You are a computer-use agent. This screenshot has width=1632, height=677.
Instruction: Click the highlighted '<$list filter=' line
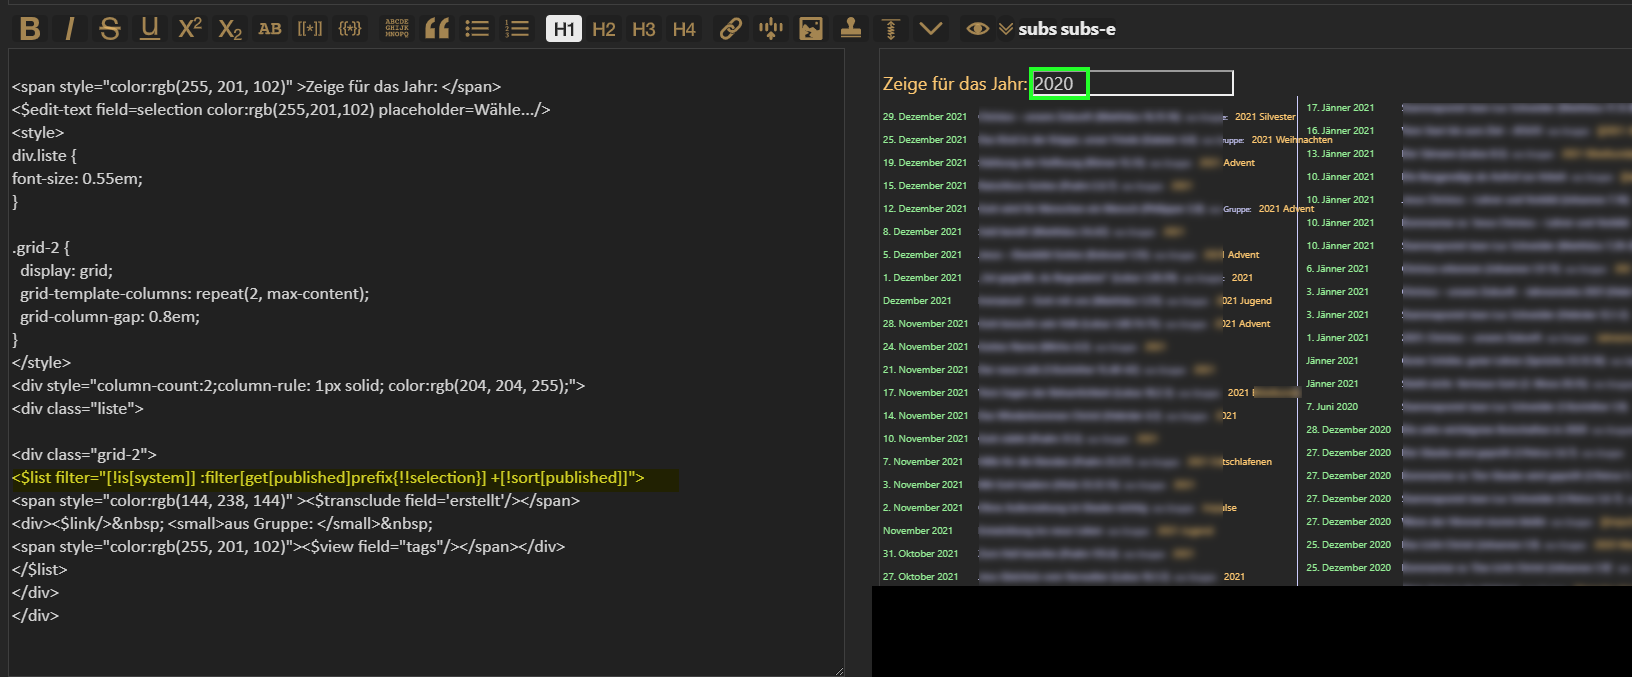pos(328,478)
